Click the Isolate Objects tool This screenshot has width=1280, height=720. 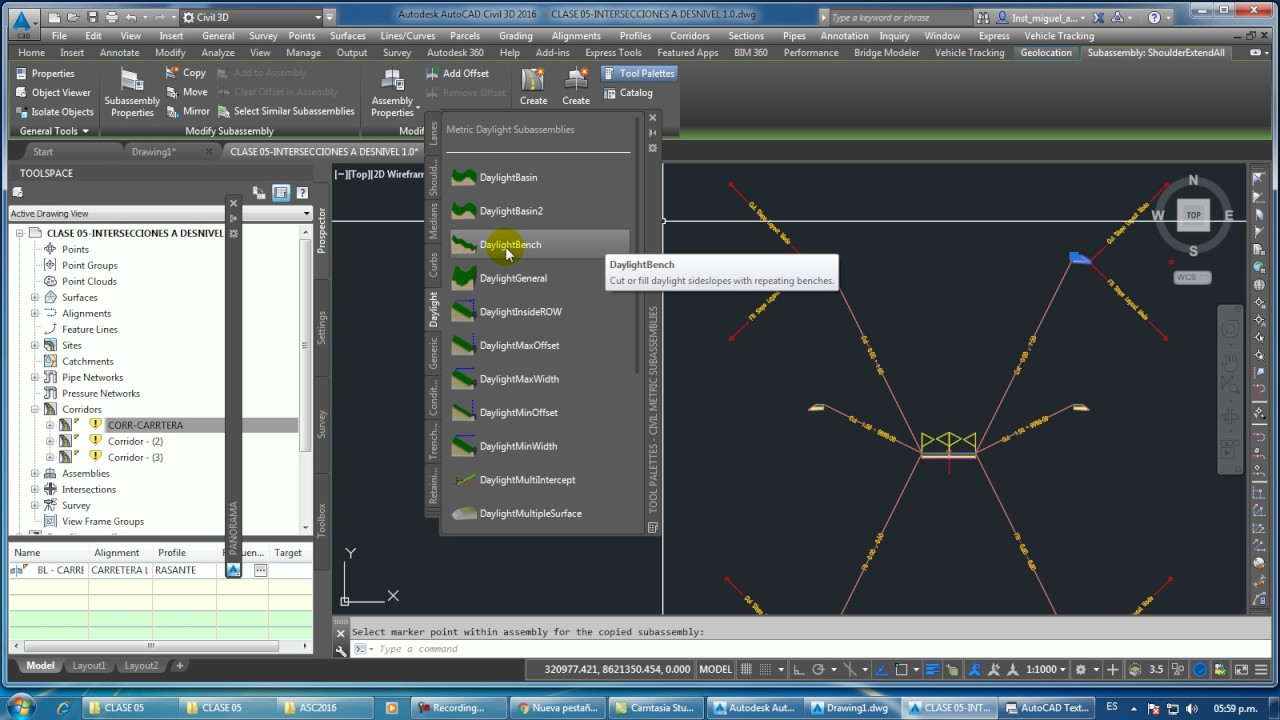(53, 112)
